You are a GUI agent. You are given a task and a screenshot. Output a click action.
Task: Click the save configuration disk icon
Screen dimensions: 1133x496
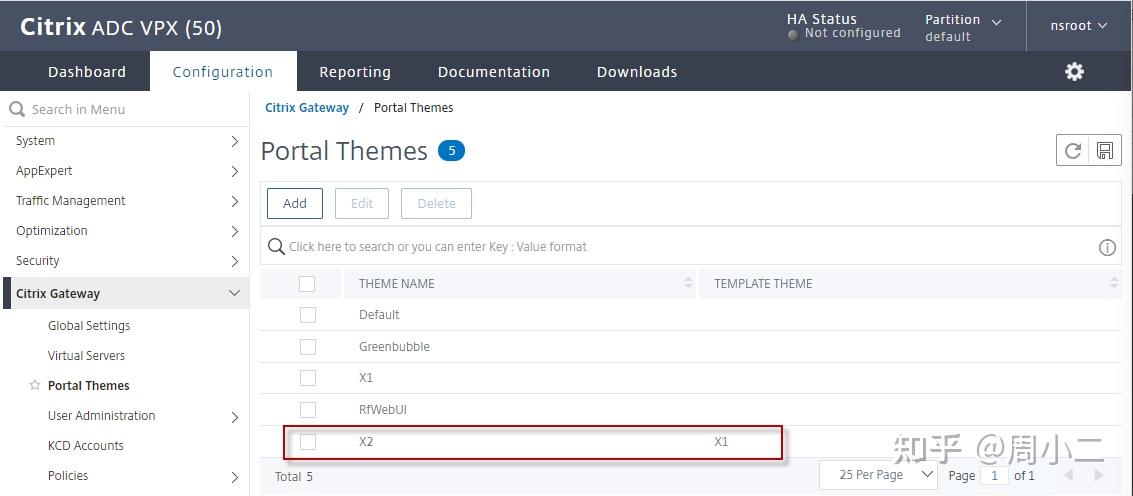tap(1105, 150)
